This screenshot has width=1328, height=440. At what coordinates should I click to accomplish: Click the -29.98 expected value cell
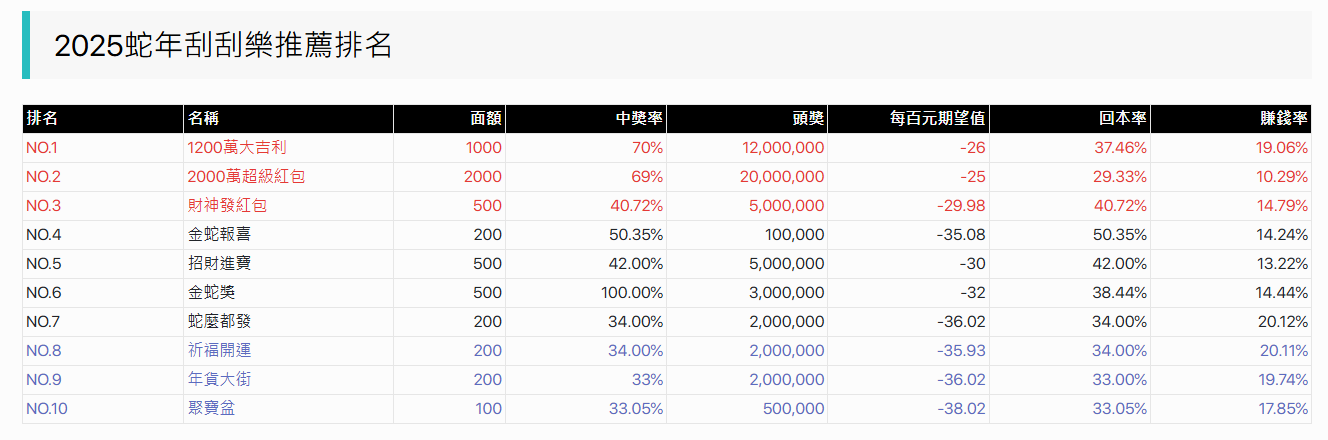908,206
